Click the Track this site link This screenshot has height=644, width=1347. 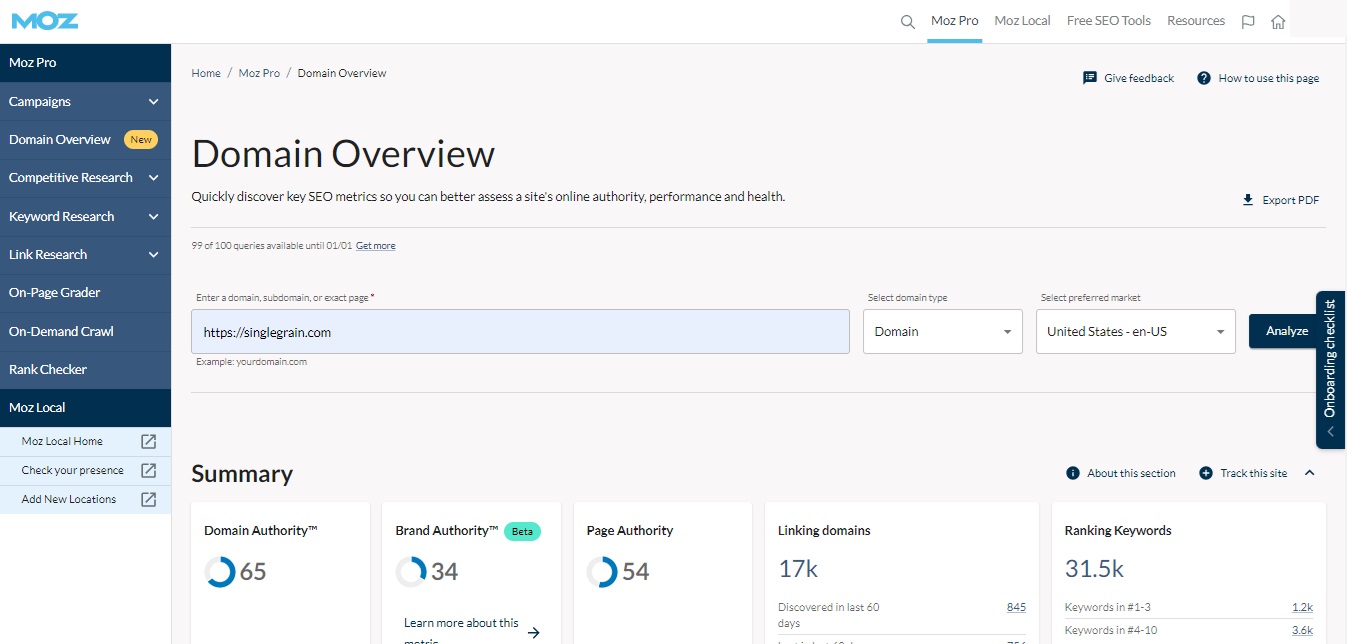pyautogui.click(x=1254, y=473)
